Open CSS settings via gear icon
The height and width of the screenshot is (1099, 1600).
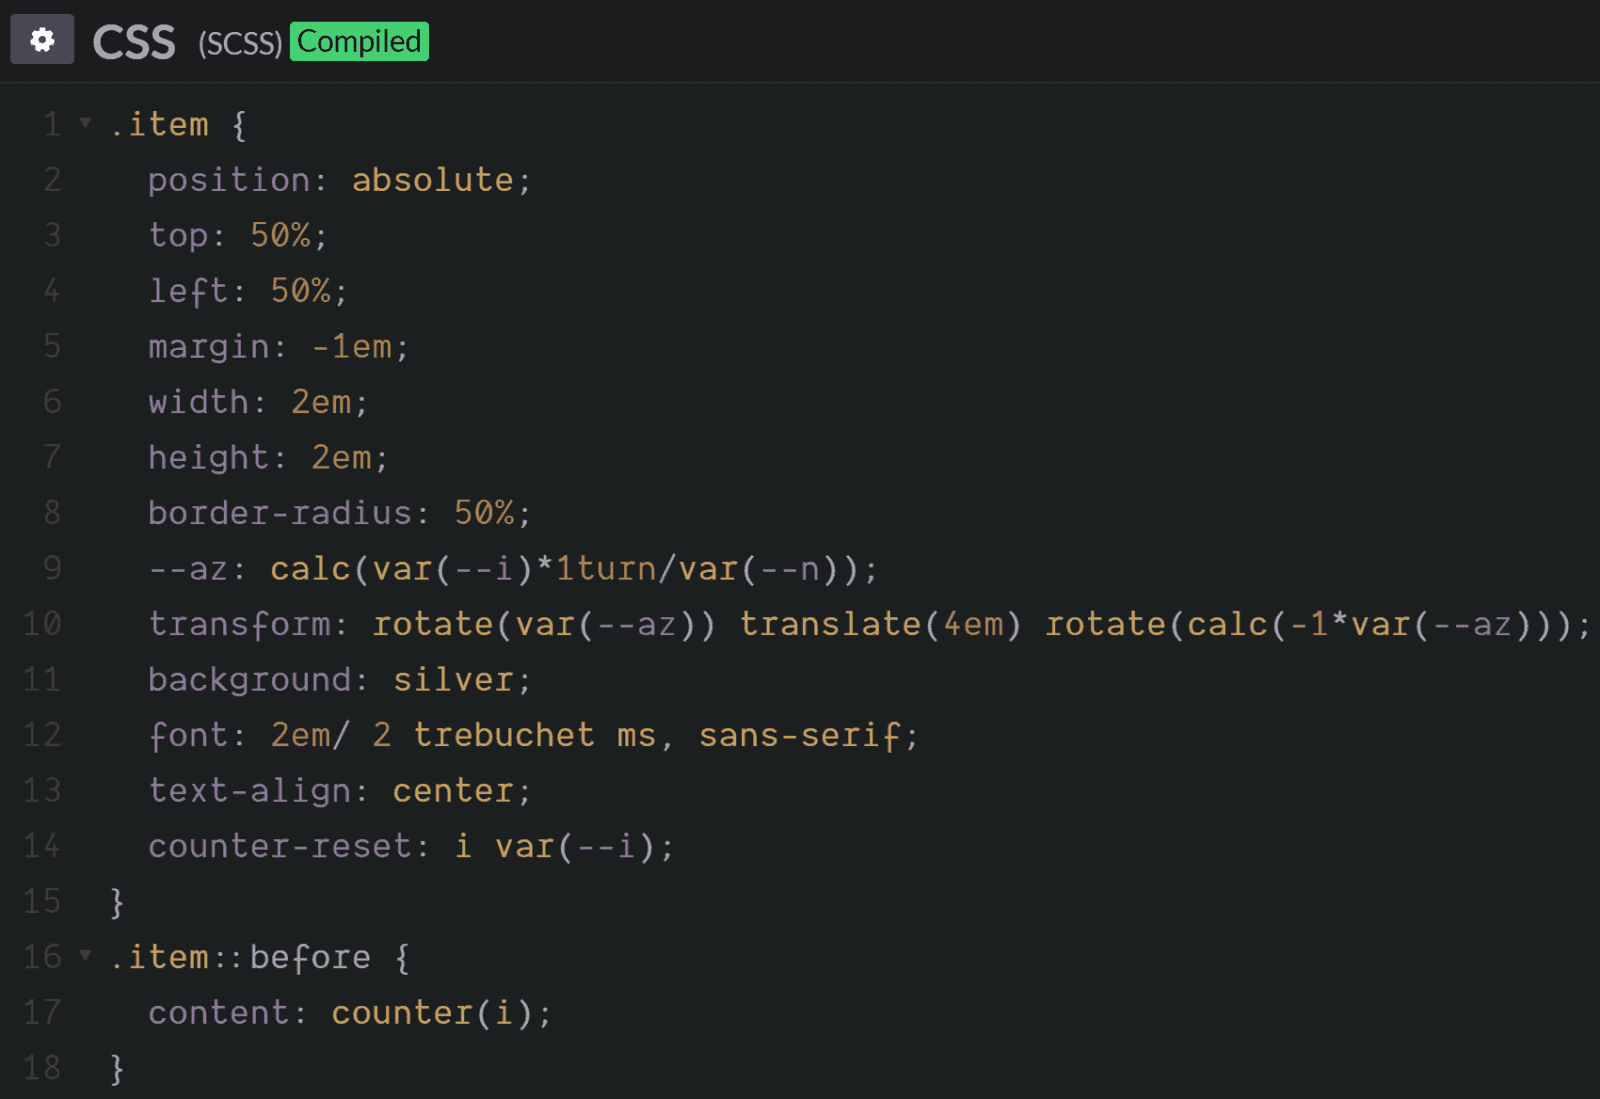(42, 40)
